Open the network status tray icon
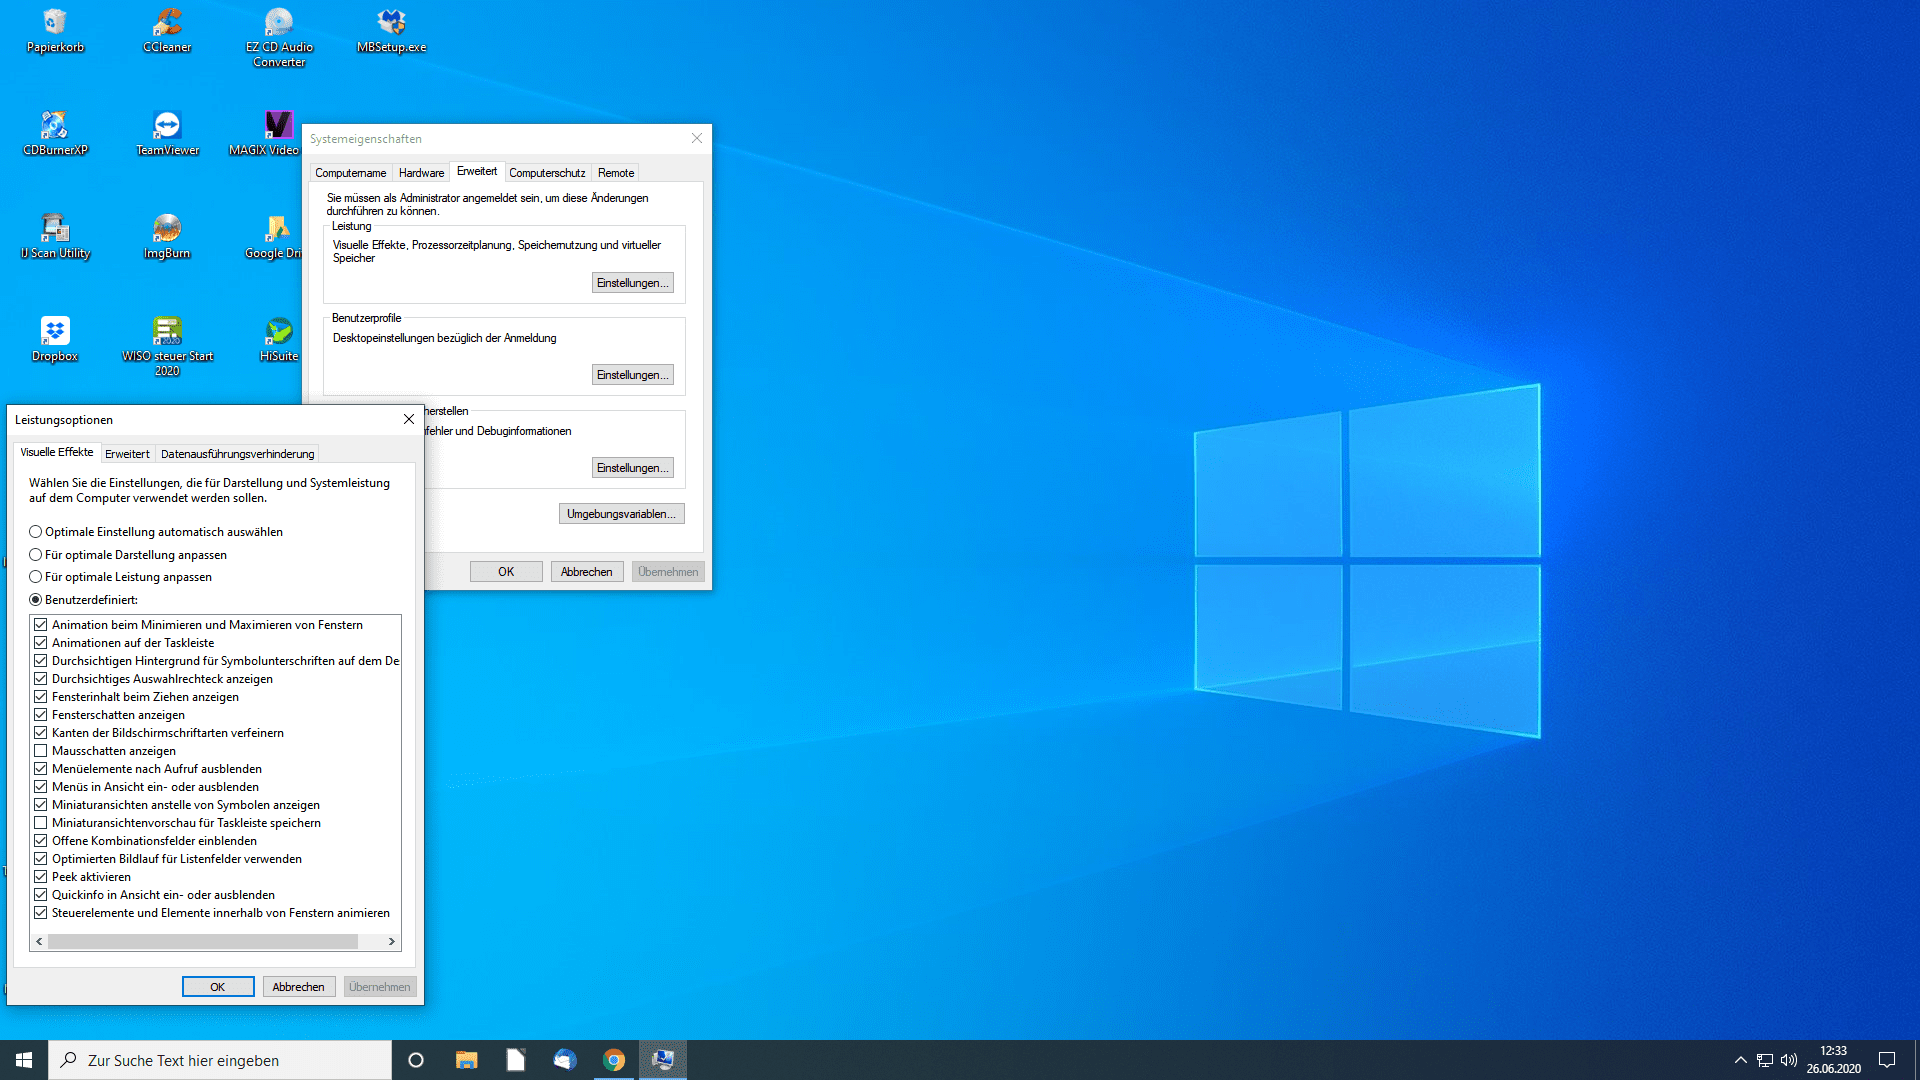 coord(1765,1060)
